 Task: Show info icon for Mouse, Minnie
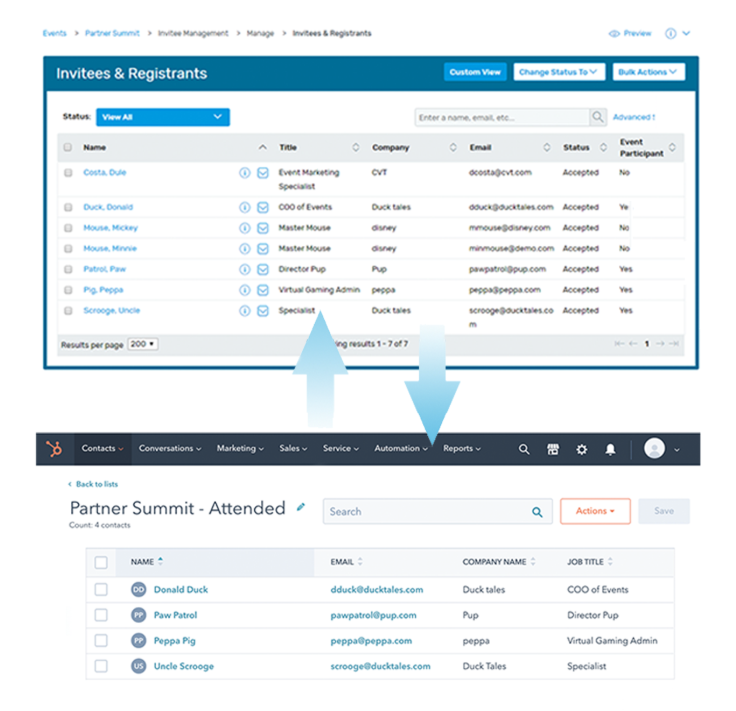[245, 249]
